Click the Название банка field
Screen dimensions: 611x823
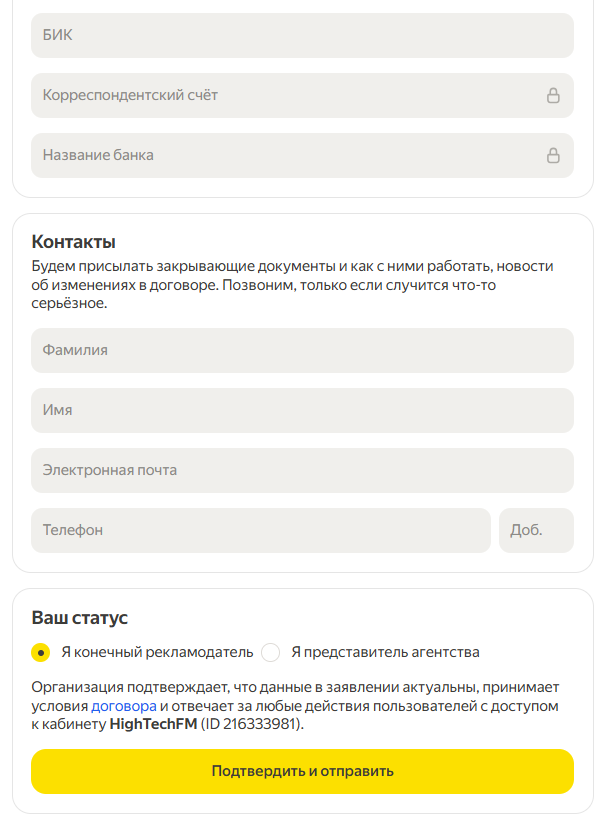pos(280,156)
